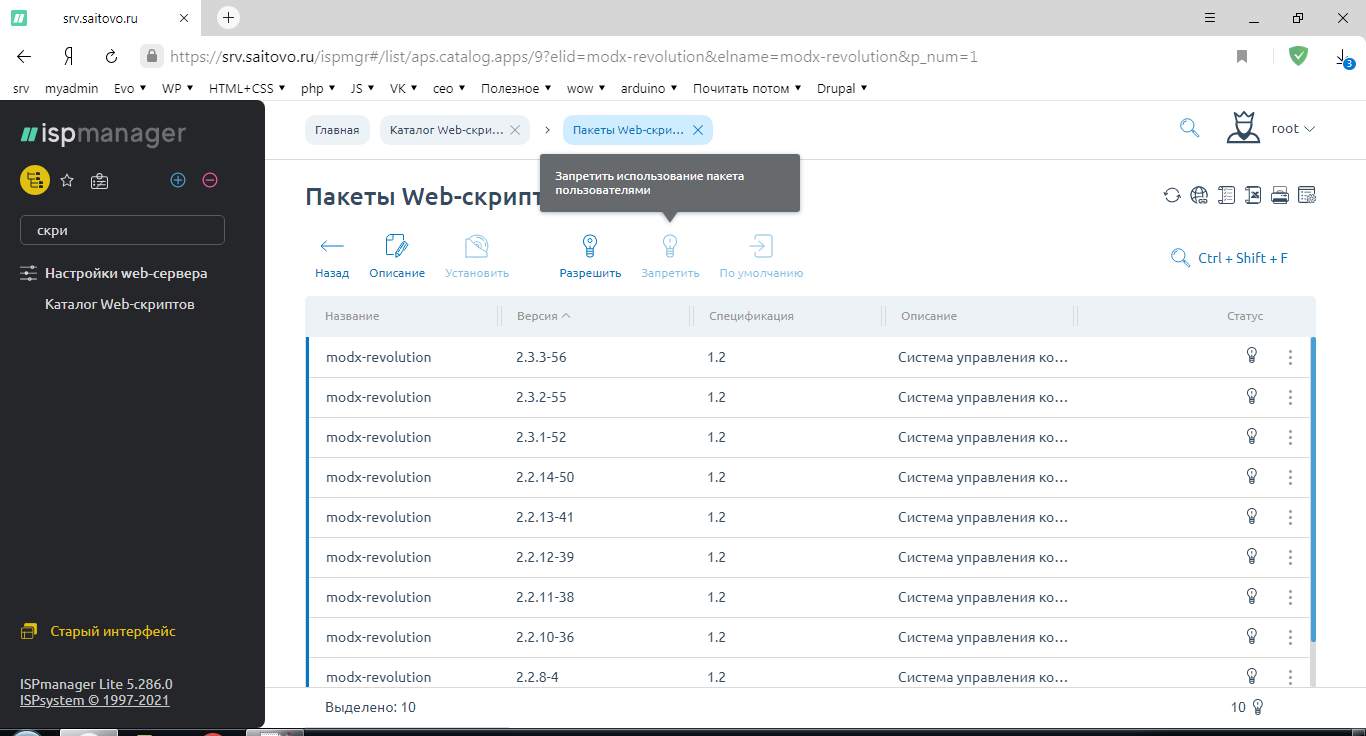Open the Описание package description
The height and width of the screenshot is (736, 1366).
coord(397,256)
